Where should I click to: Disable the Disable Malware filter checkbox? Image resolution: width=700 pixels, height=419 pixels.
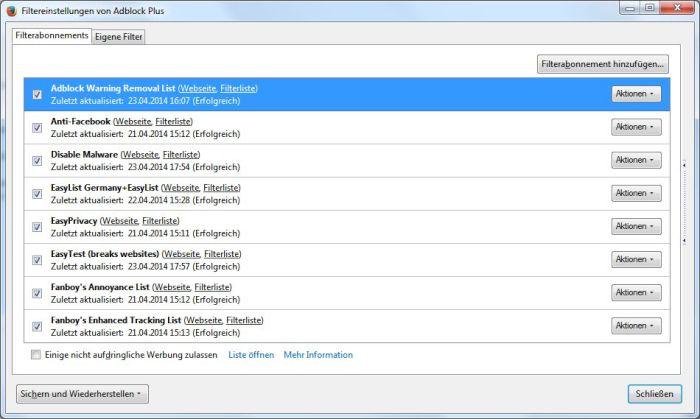pyautogui.click(x=37, y=161)
